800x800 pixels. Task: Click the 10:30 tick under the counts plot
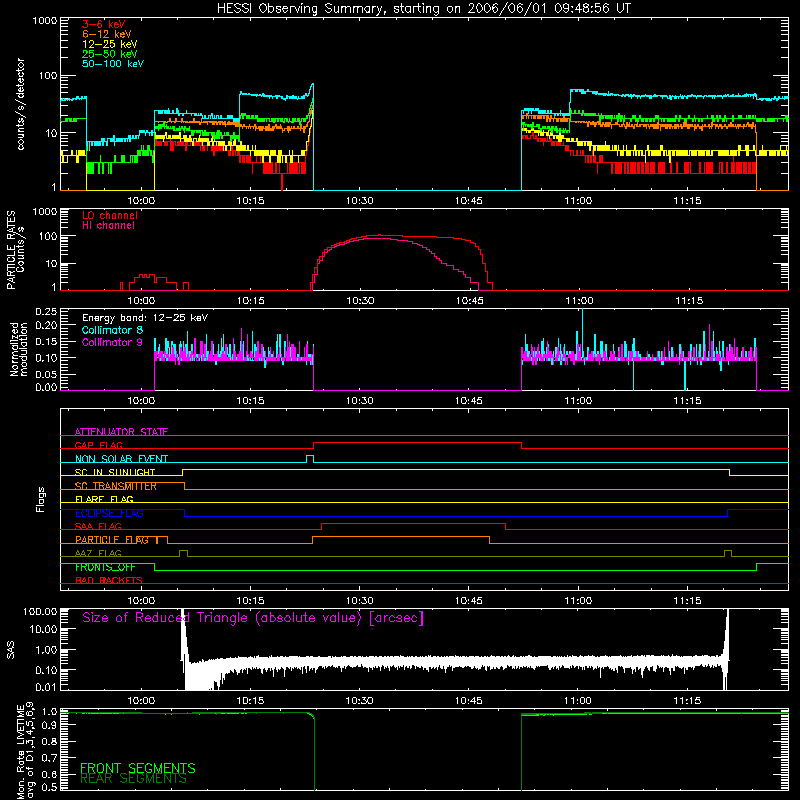point(359,201)
